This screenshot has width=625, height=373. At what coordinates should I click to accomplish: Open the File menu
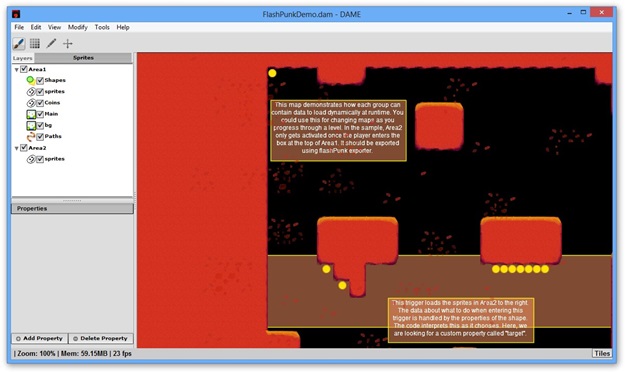click(19, 27)
